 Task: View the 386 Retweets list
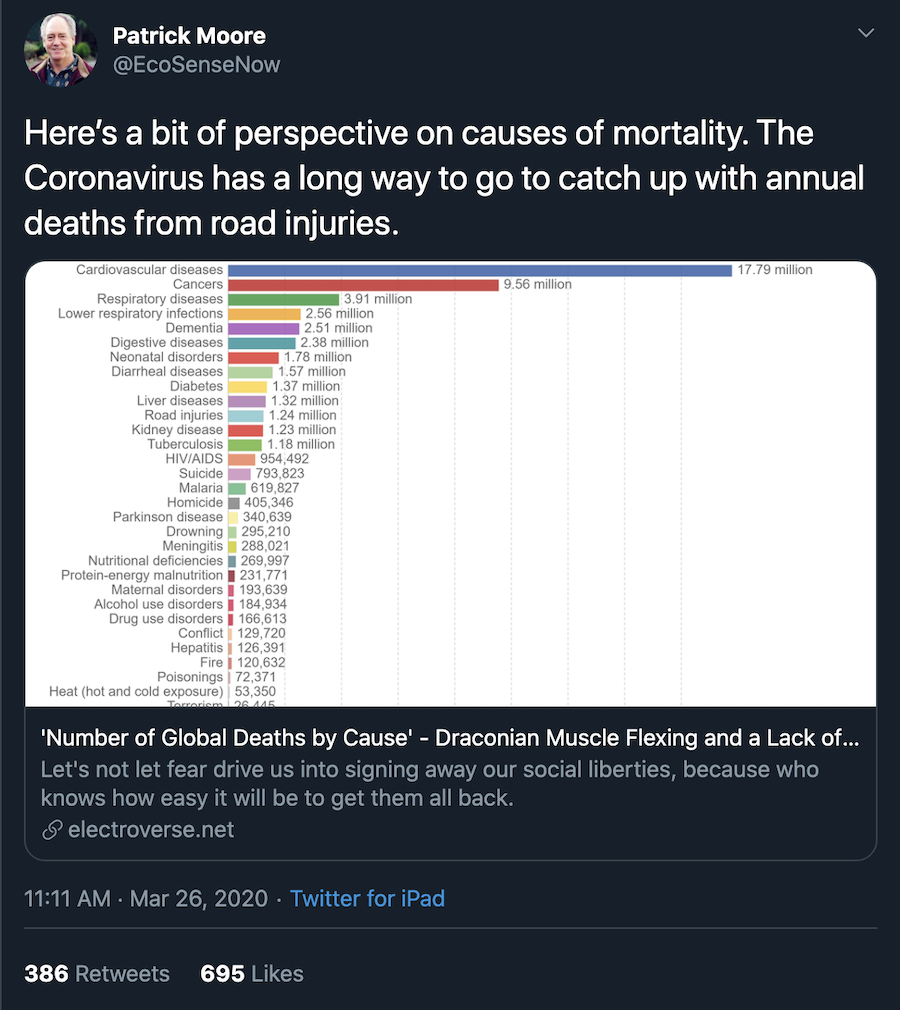[97, 973]
